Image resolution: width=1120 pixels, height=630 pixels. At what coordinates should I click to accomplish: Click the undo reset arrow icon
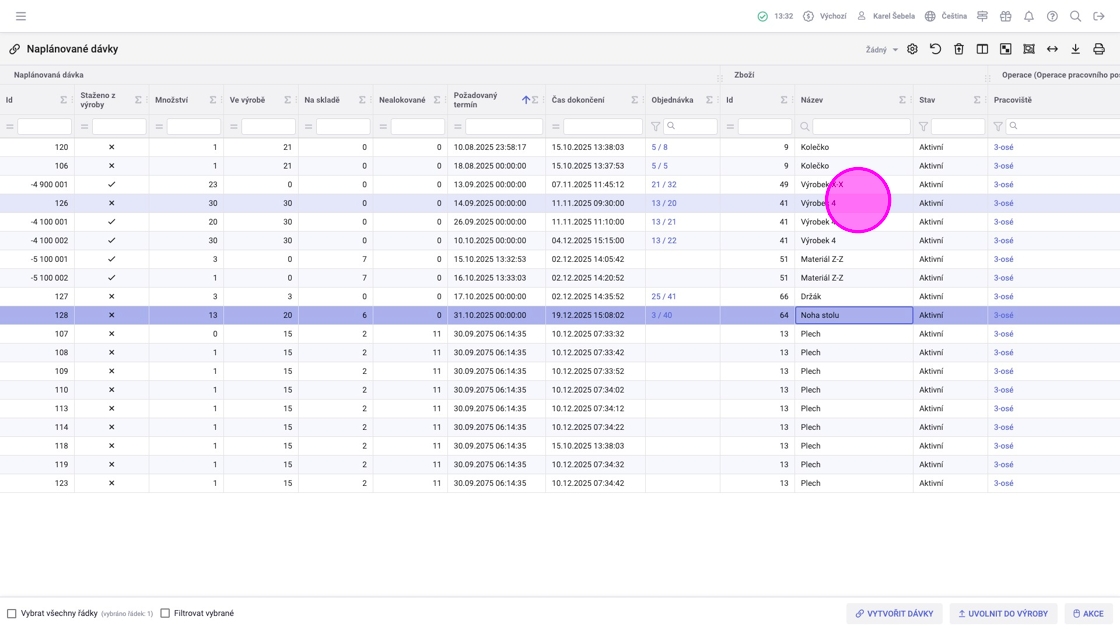coord(935,49)
